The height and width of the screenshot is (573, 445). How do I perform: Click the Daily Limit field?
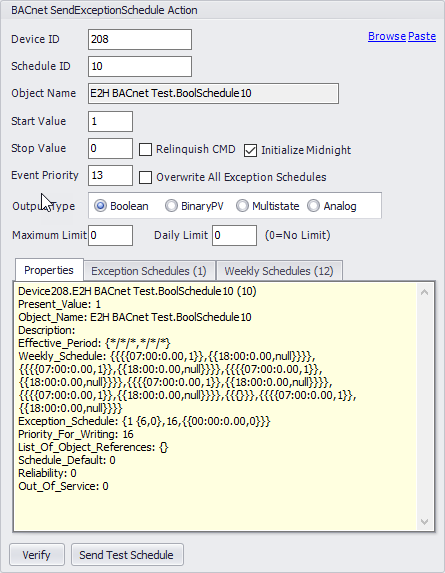point(235,235)
